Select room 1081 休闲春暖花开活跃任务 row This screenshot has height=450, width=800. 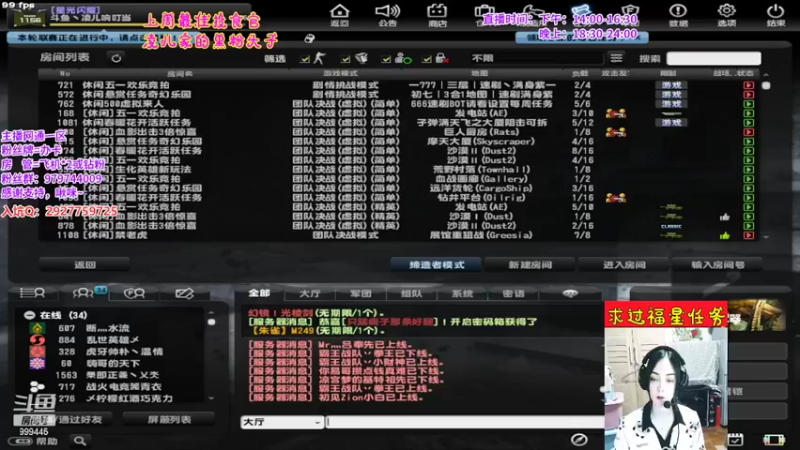click(399, 122)
